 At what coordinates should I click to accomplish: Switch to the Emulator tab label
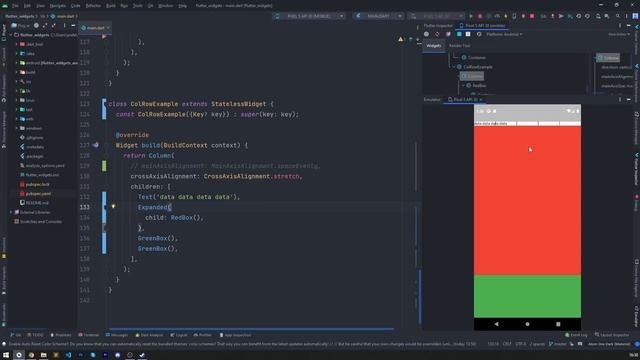click(432, 100)
